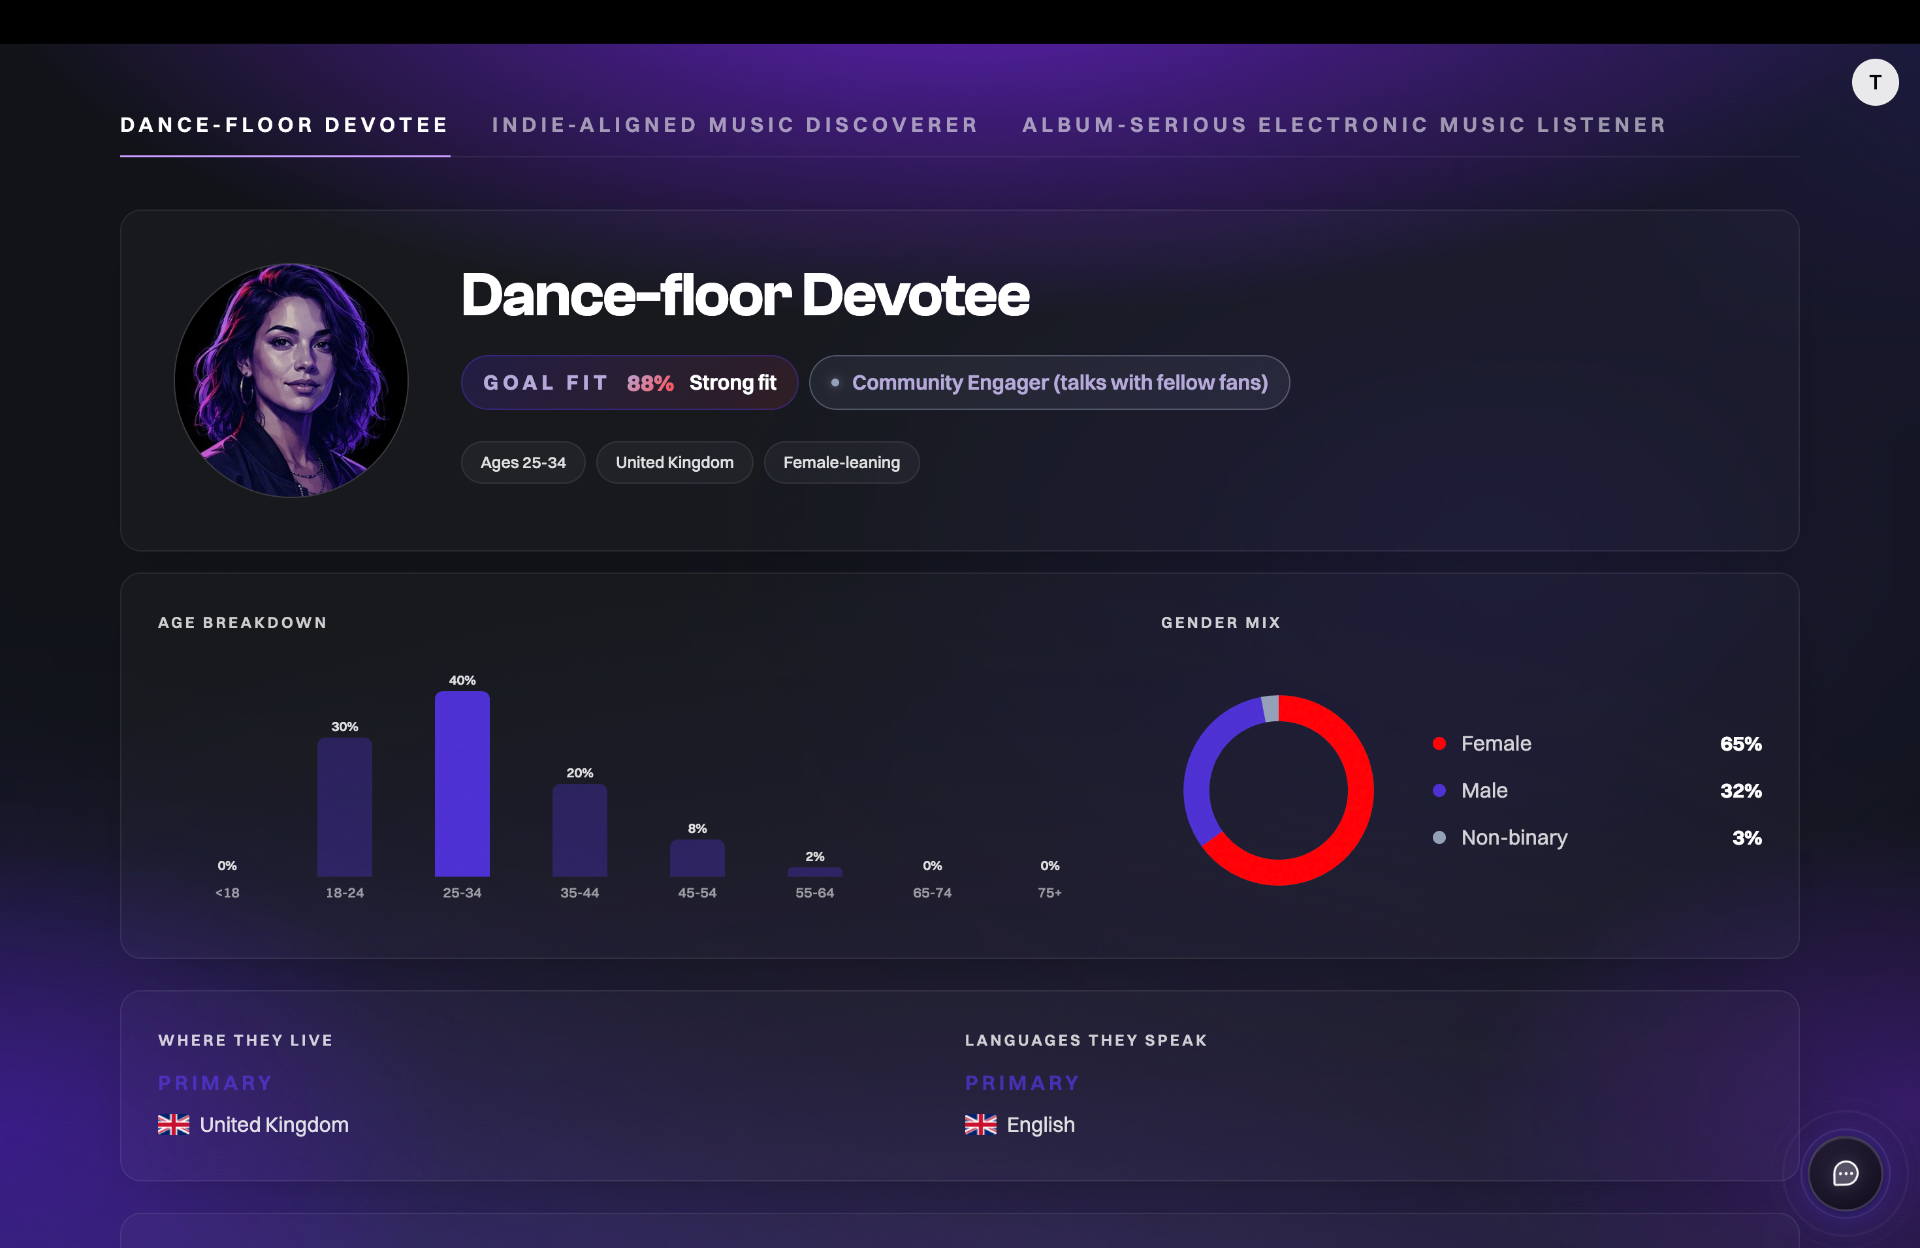Click the 40% bar value label
The width and height of the screenshot is (1920, 1248).
click(x=462, y=681)
